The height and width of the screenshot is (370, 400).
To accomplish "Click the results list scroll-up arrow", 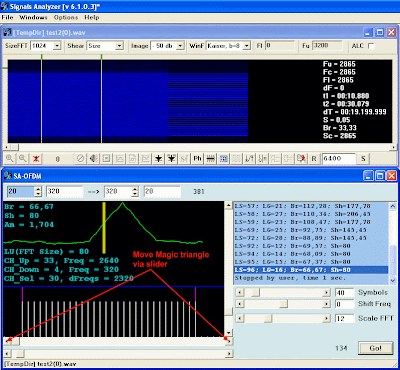I will click(393, 206).
